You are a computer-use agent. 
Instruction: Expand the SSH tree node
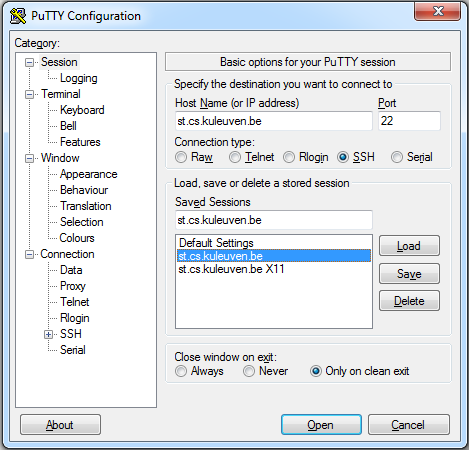[x=49, y=334]
